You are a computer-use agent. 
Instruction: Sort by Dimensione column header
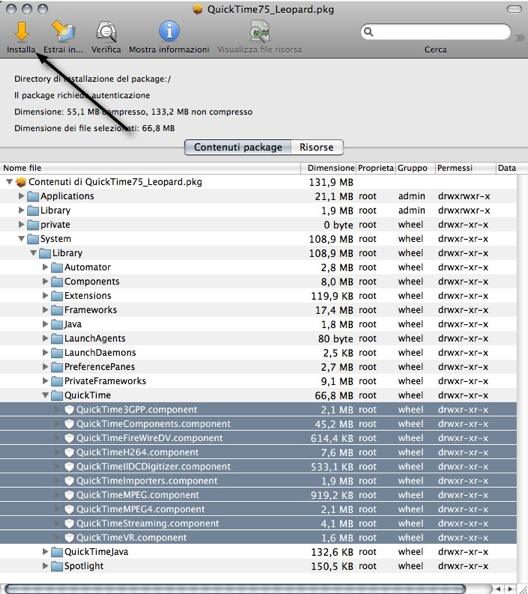coord(329,168)
